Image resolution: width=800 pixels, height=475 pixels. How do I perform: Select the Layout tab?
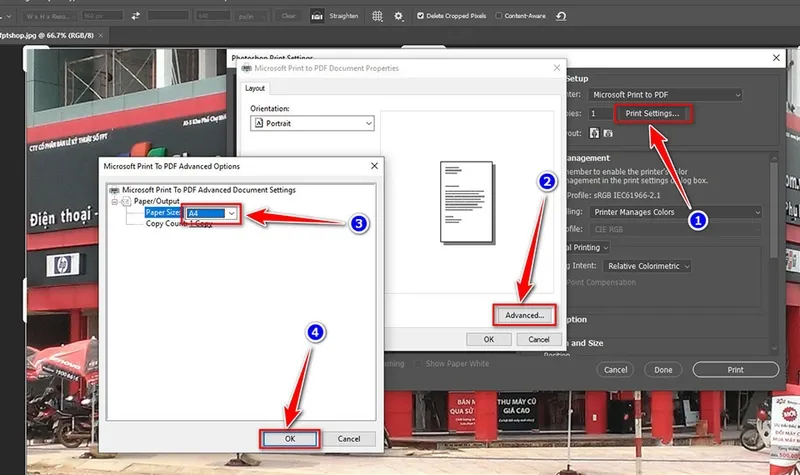[257, 88]
